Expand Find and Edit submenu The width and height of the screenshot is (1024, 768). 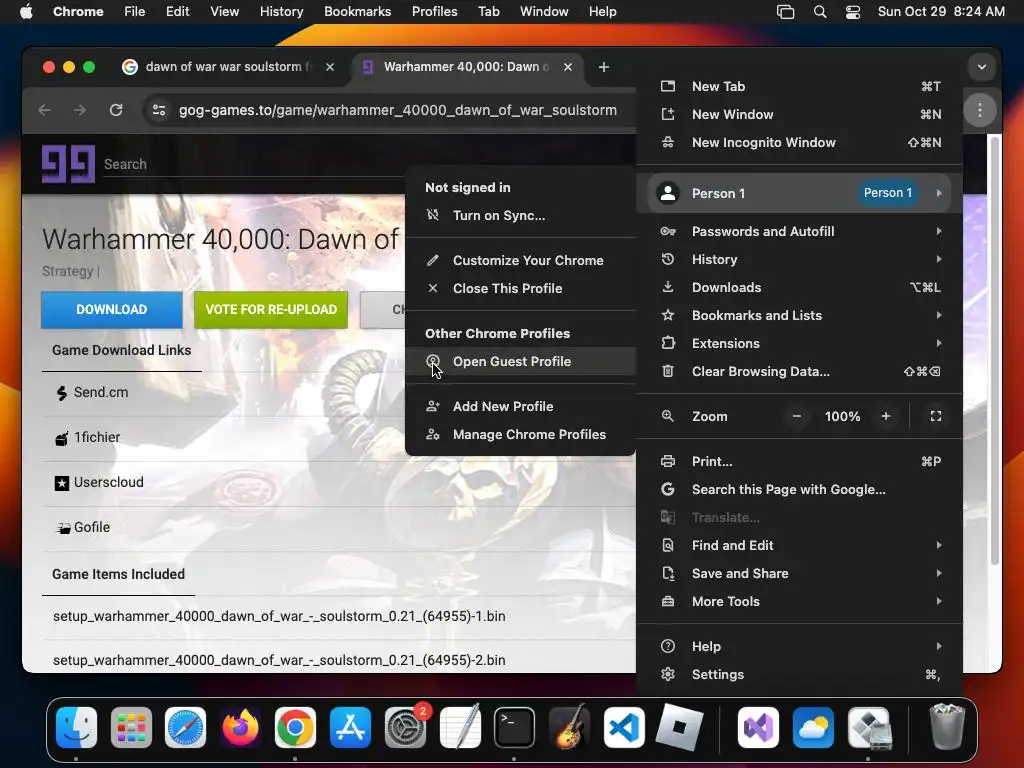point(800,545)
